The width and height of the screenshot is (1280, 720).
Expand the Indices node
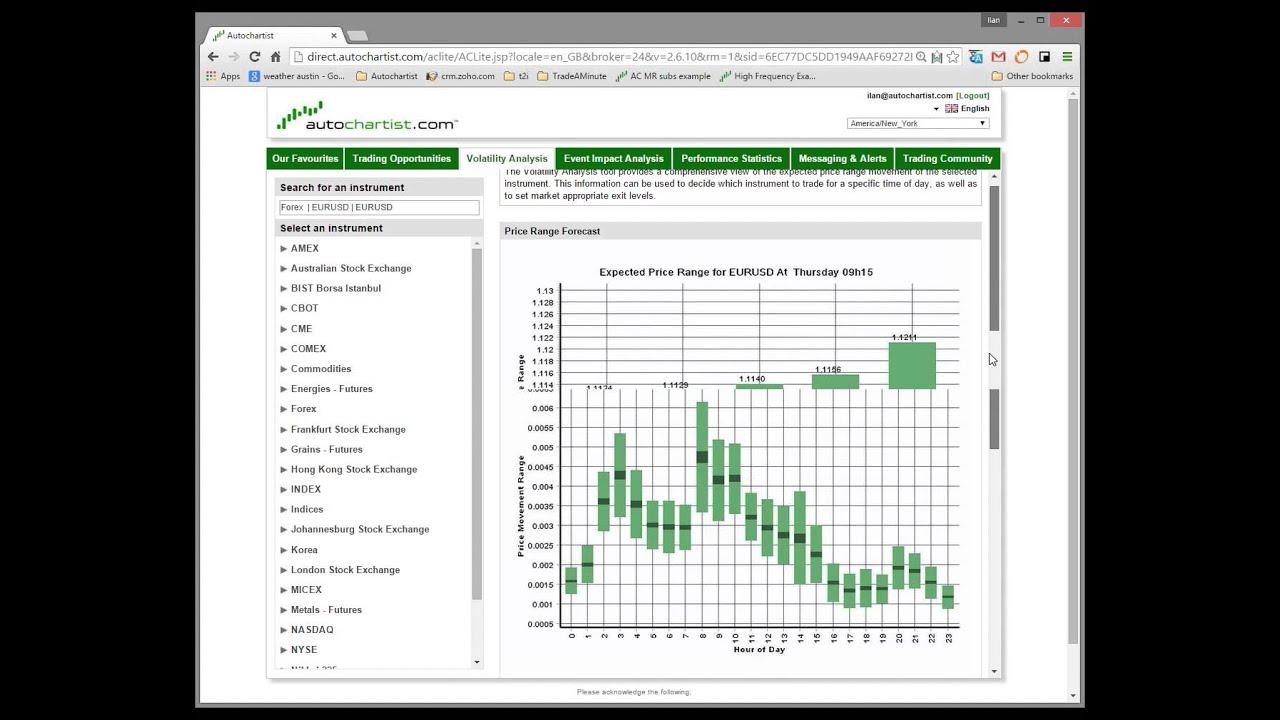click(284, 509)
